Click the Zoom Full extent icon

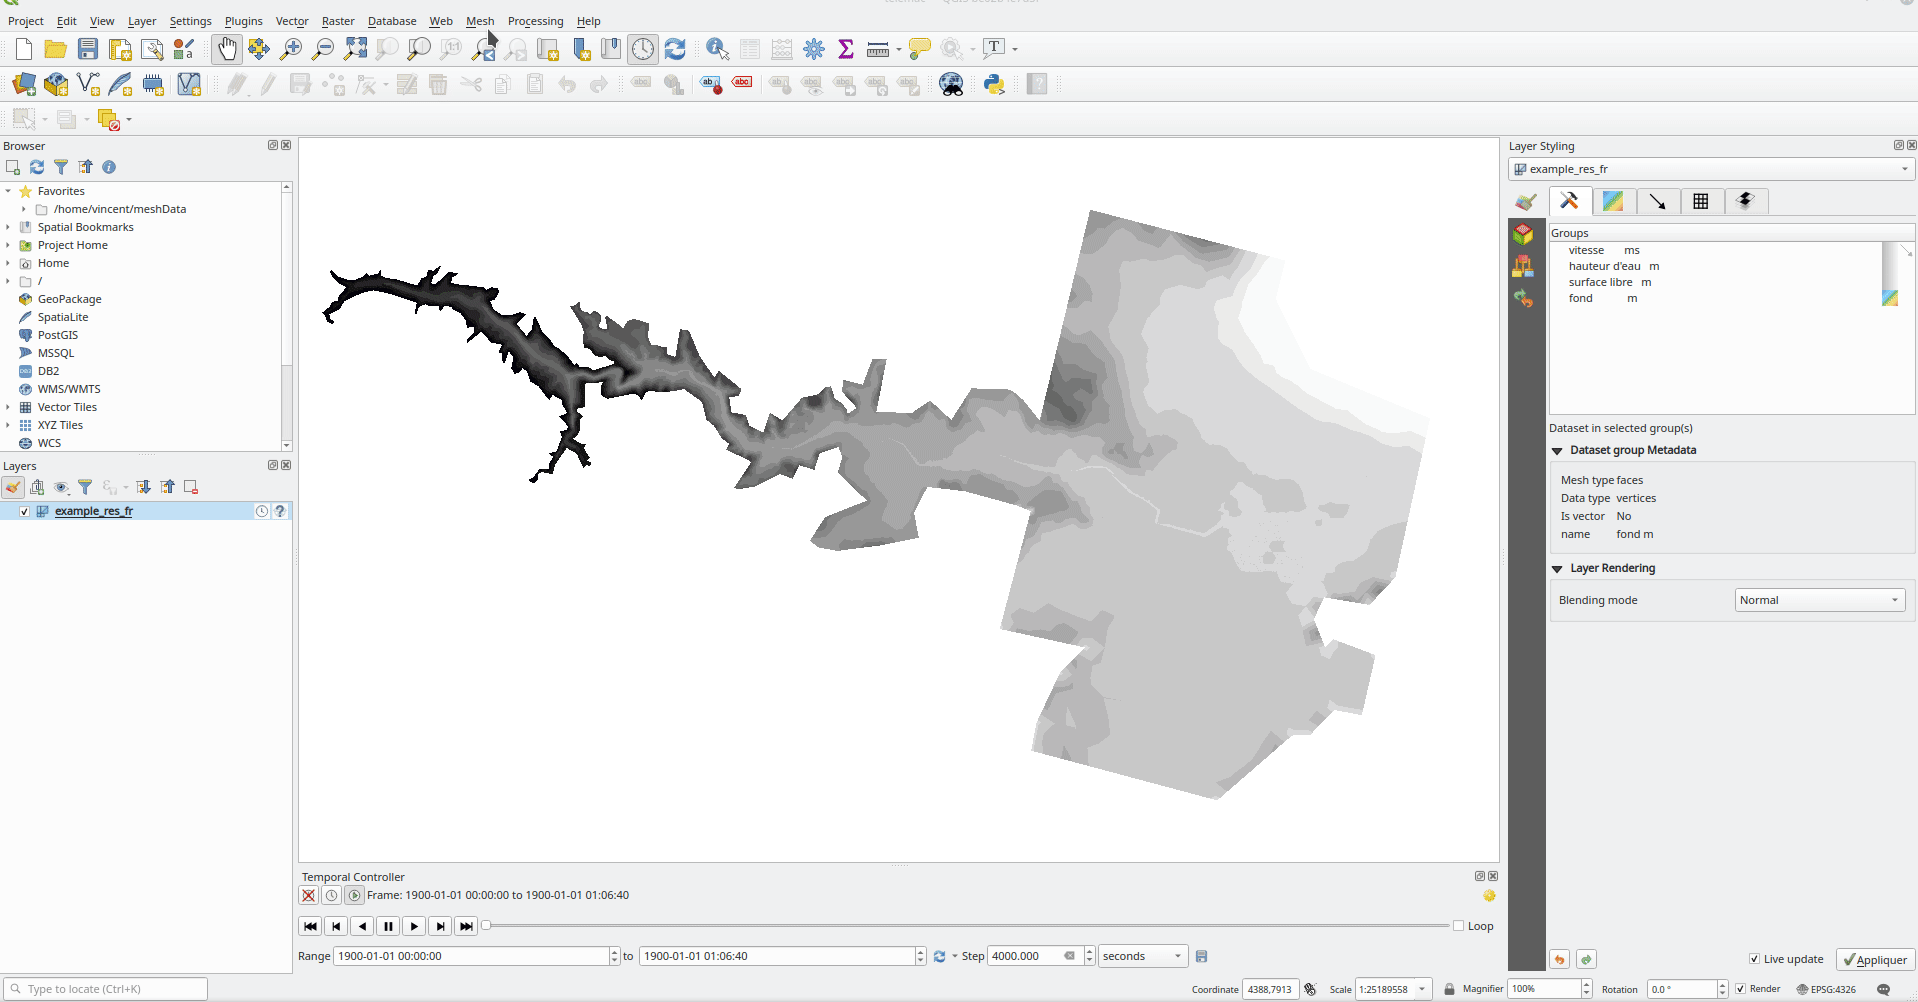pos(355,49)
